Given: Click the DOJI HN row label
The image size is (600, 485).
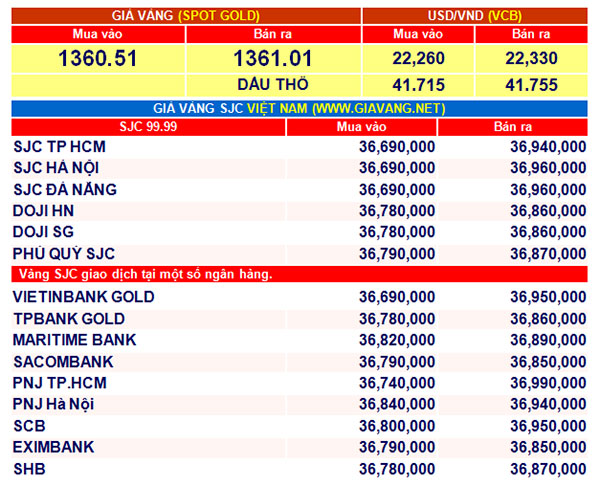Looking at the screenshot, I should (x=44, y=211).
